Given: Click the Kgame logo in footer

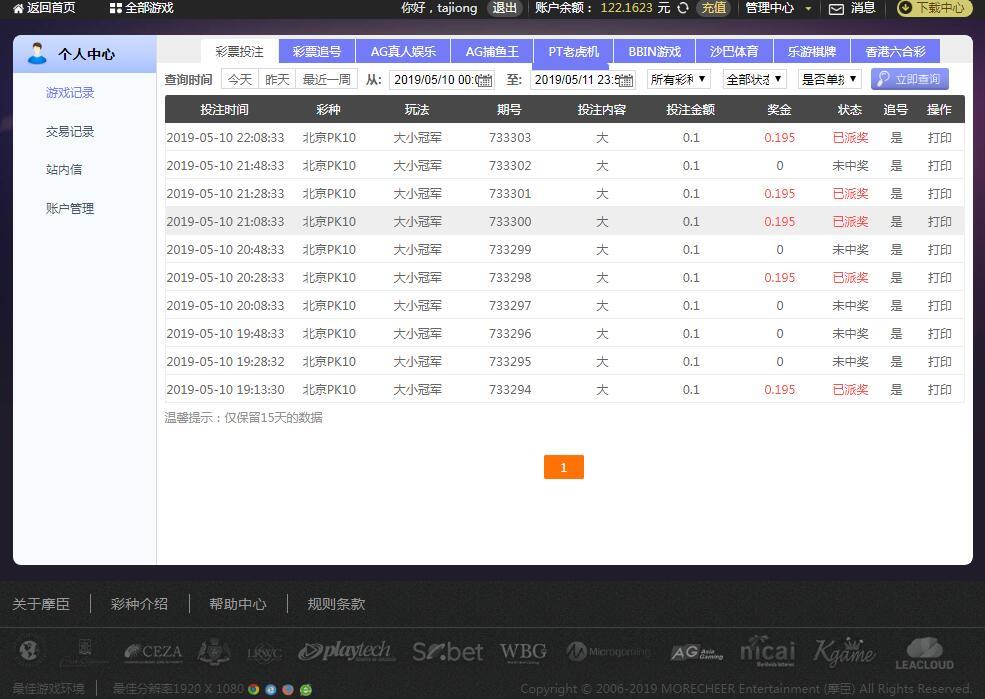Looking at the screenshot, I should coord(844,652).
